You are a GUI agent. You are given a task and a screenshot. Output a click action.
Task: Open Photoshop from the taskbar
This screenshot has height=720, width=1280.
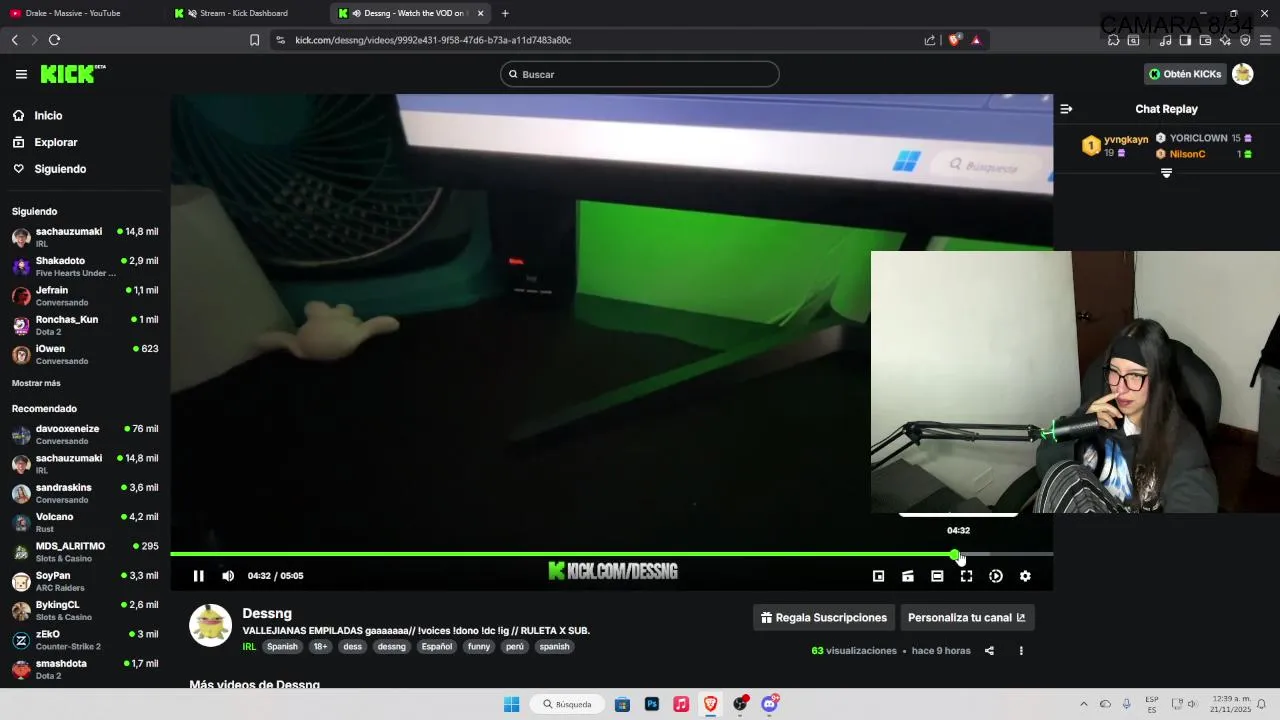[x=652, y=704]
